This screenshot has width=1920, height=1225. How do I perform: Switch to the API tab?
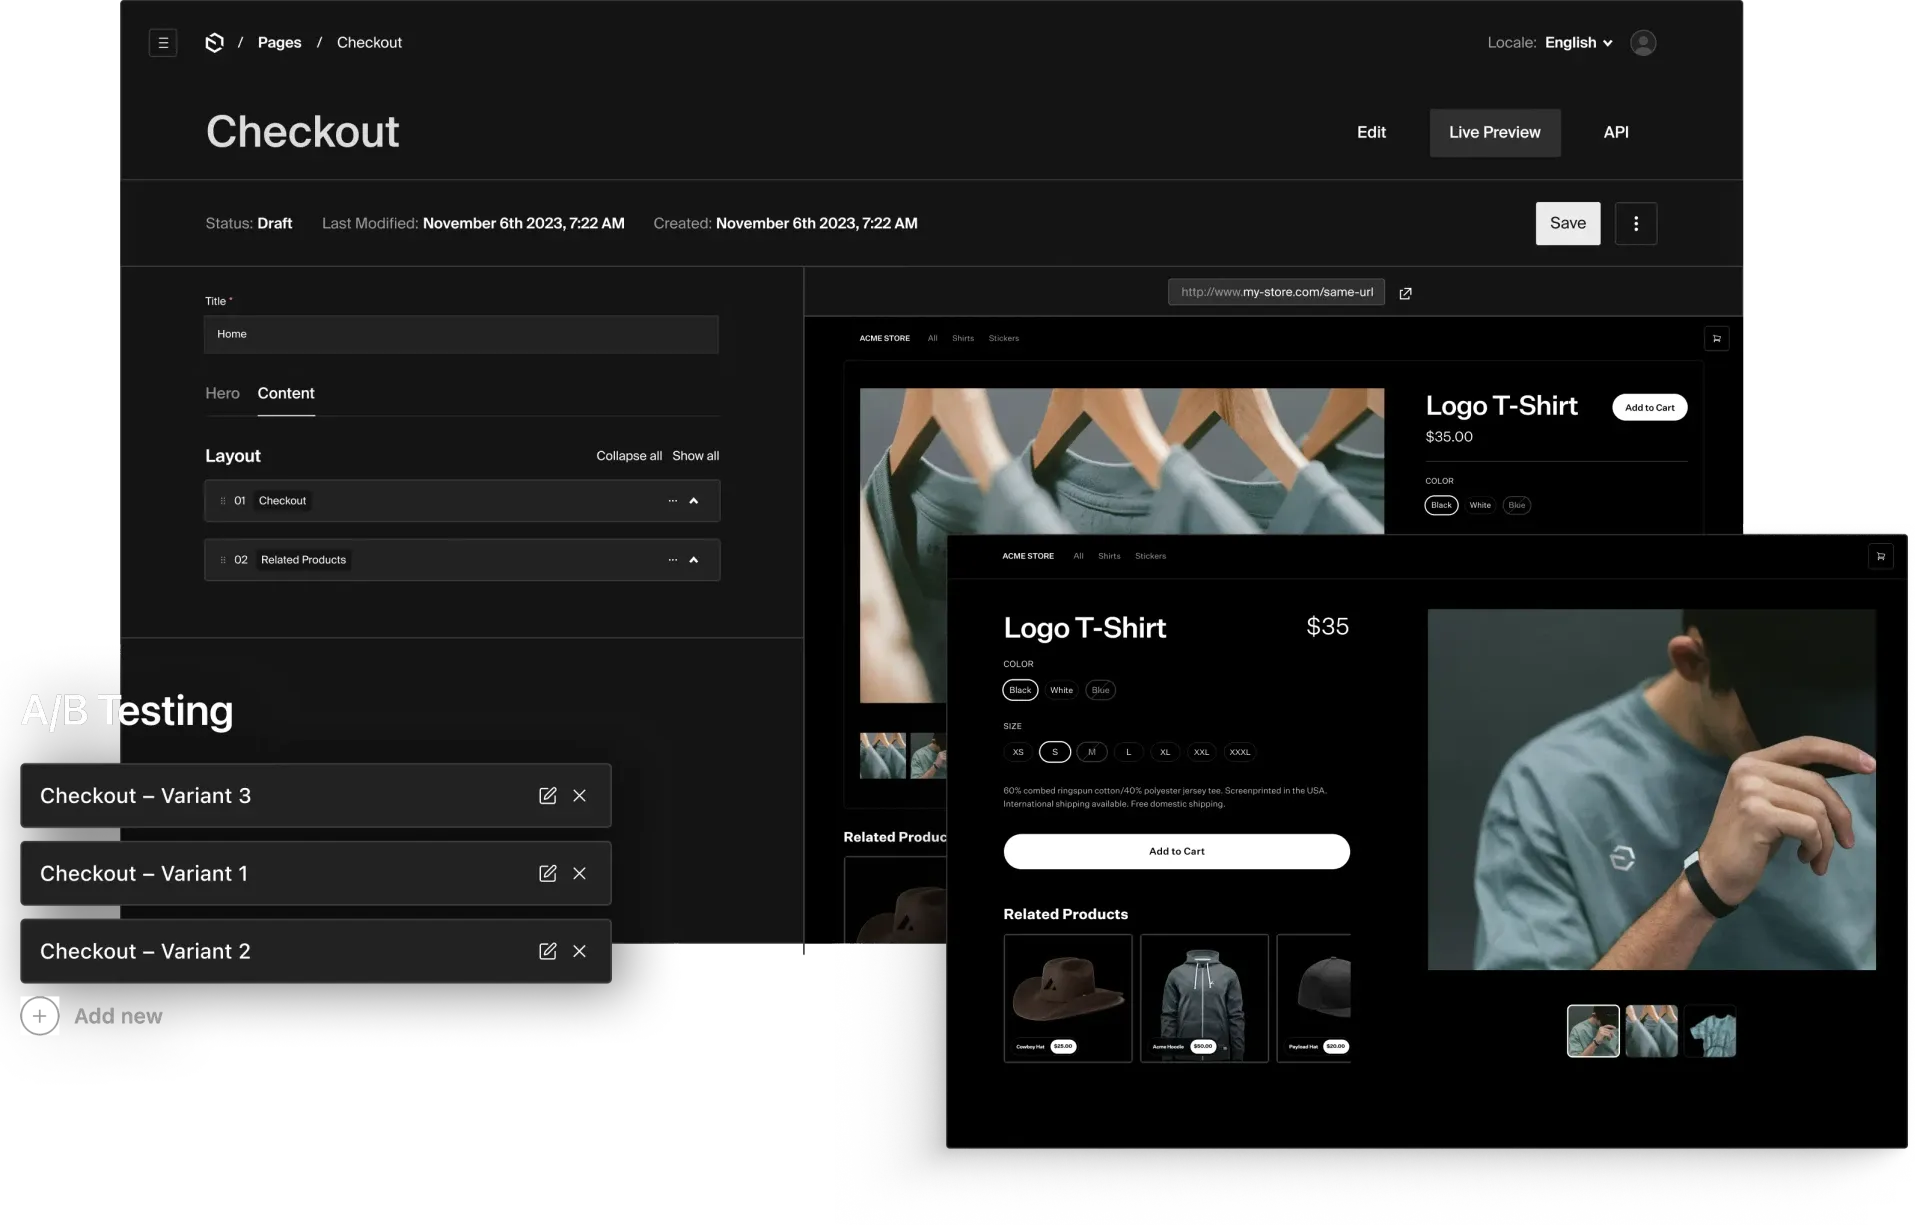click(x=1615, y=132)
